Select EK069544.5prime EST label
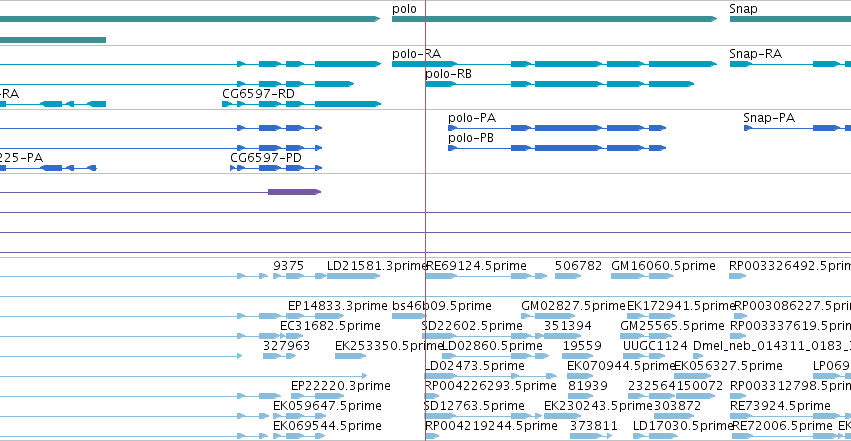Screen dimensions: 851x441 pos(327,426)
